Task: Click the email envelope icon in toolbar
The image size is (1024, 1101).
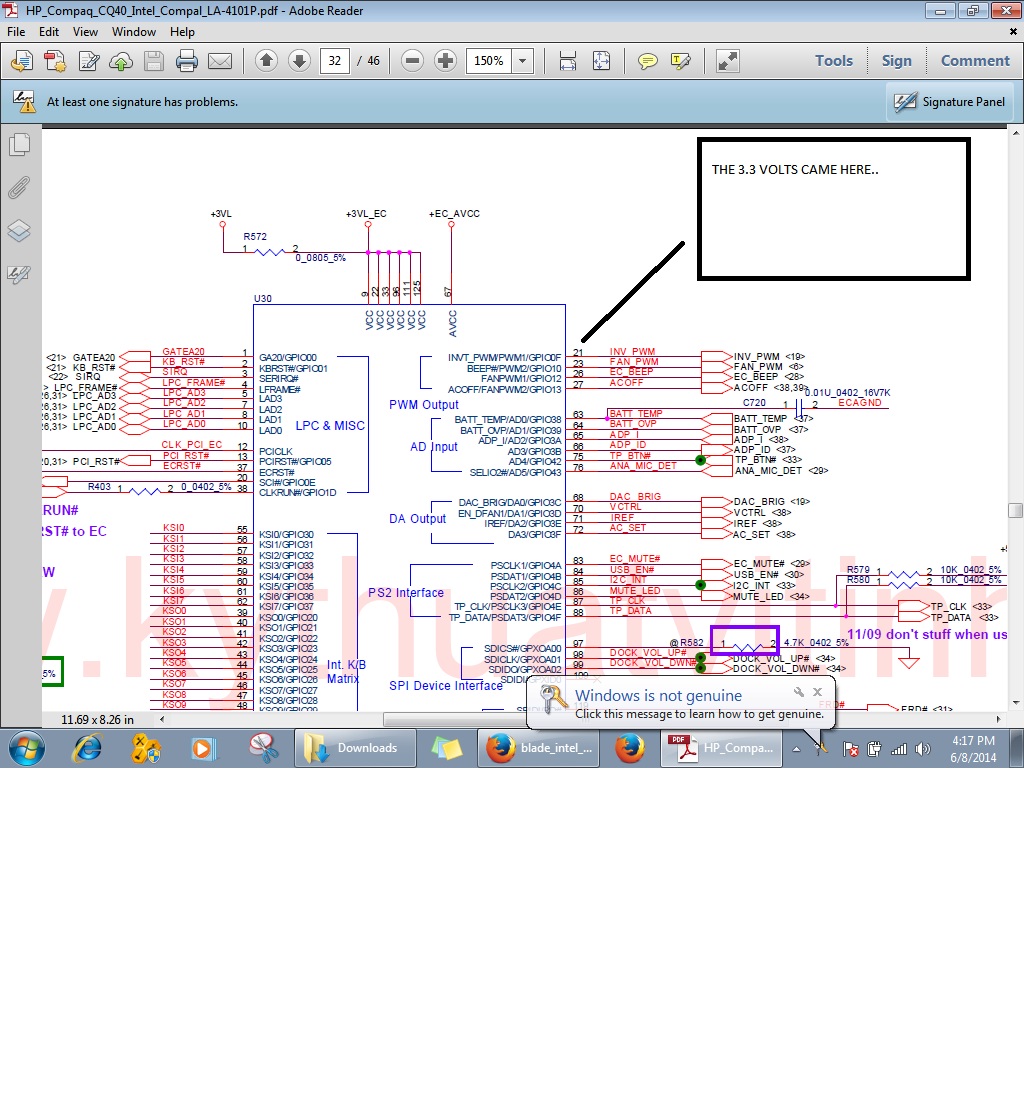Action: [220, 61]
